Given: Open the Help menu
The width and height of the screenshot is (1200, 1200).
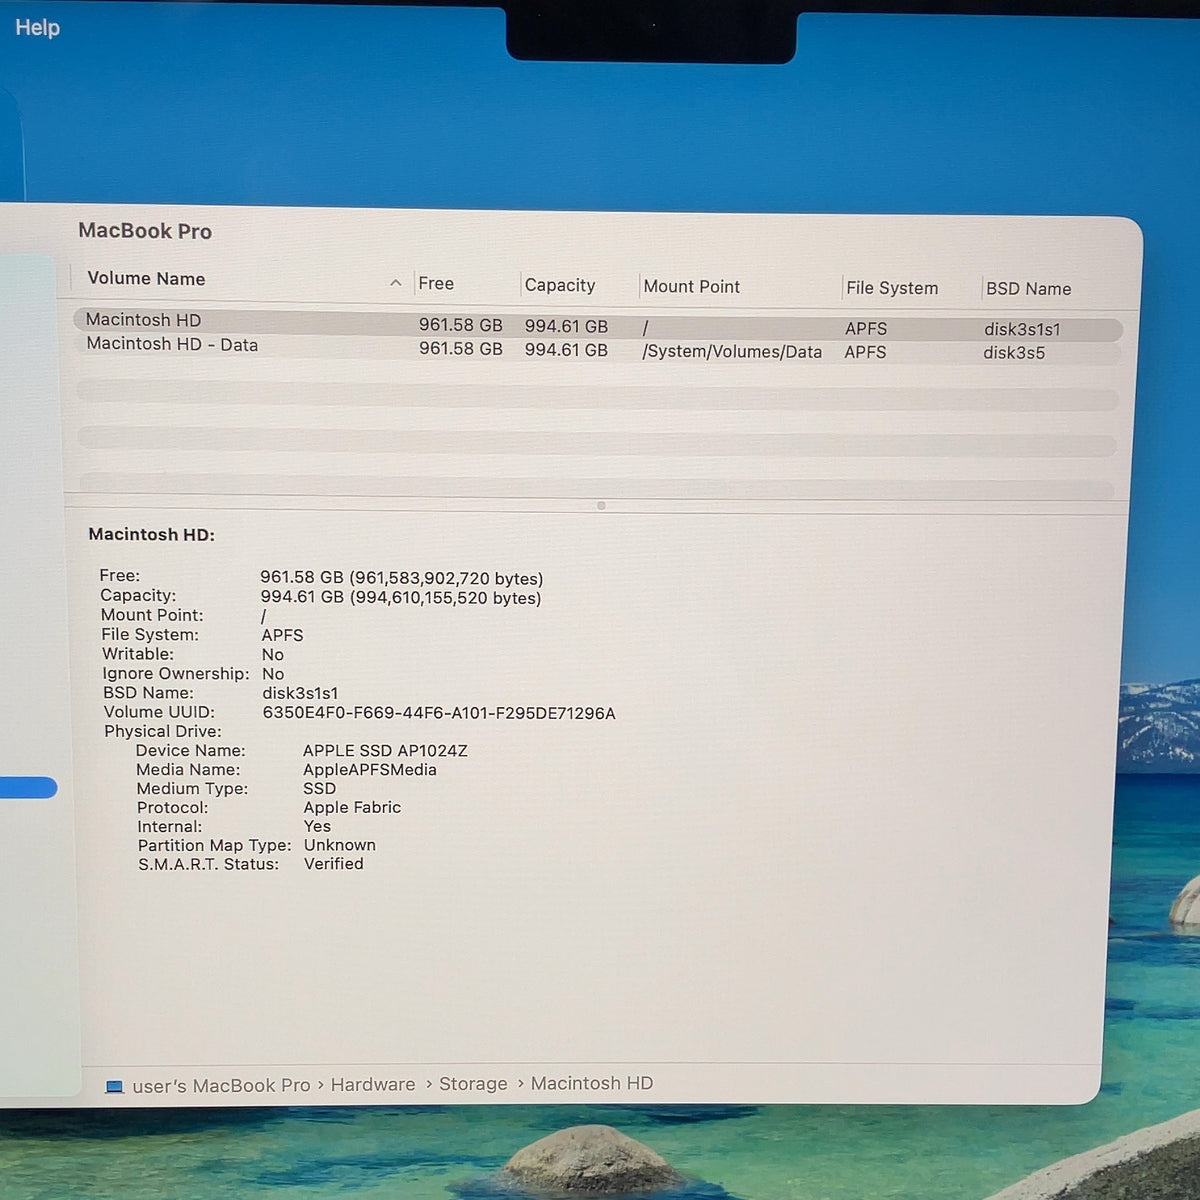Looking at the screenshot, I should [x=37, y=27].
